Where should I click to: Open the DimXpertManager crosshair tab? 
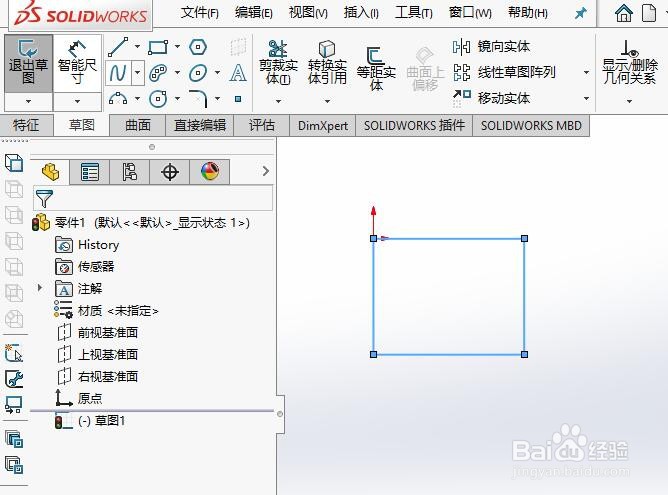tap(170, 172)
